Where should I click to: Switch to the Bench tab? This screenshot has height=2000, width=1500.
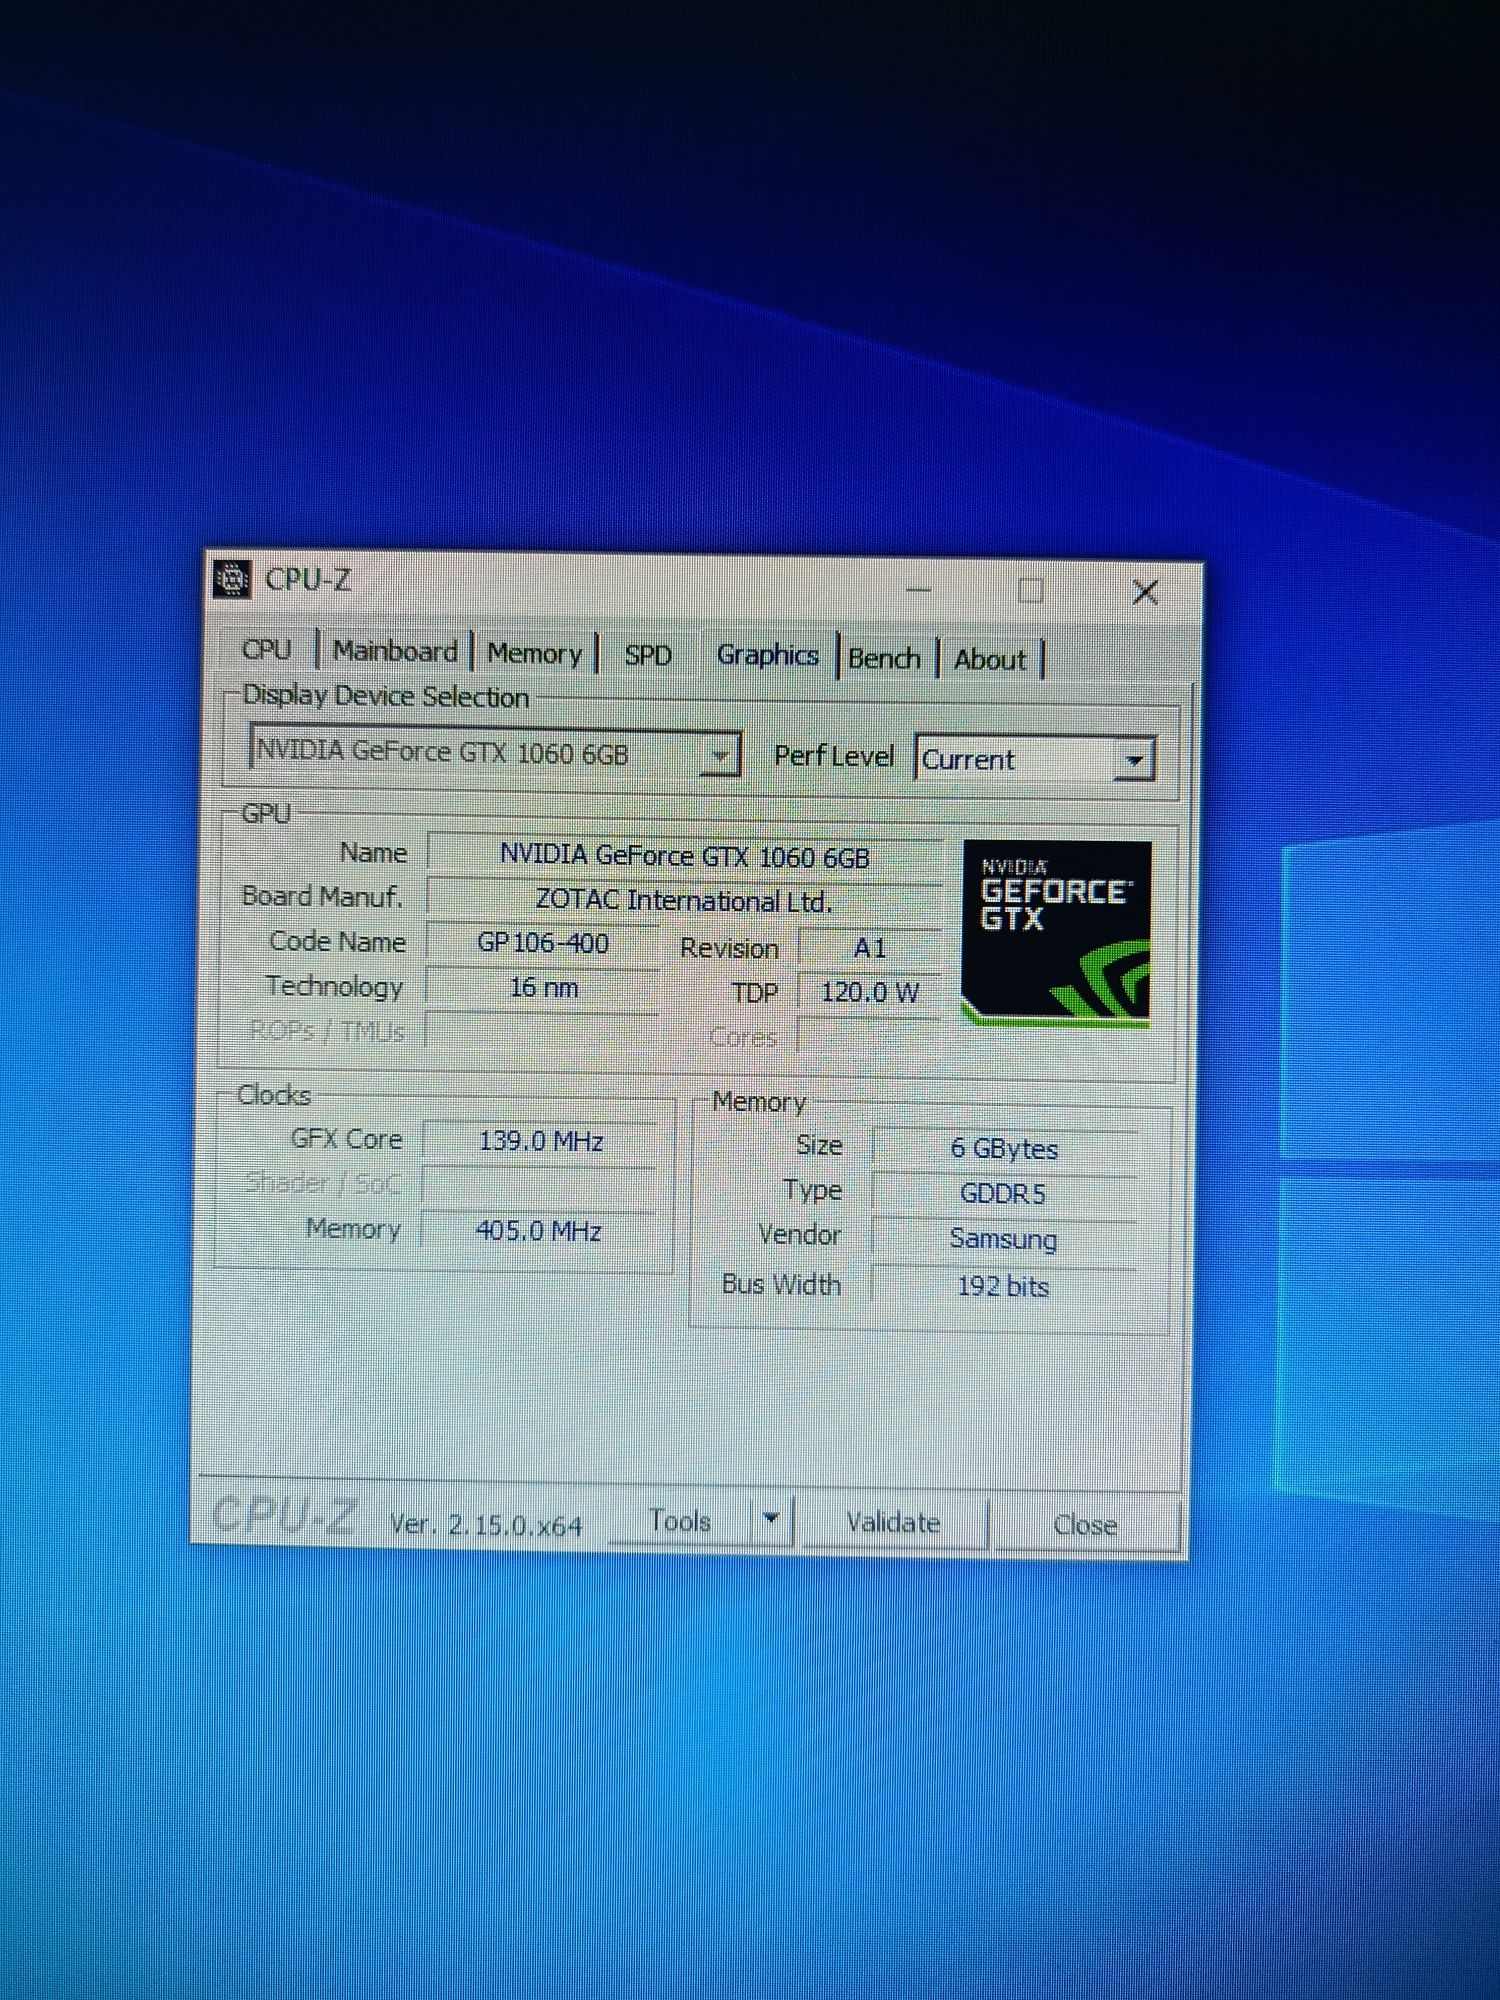(884, 658)
